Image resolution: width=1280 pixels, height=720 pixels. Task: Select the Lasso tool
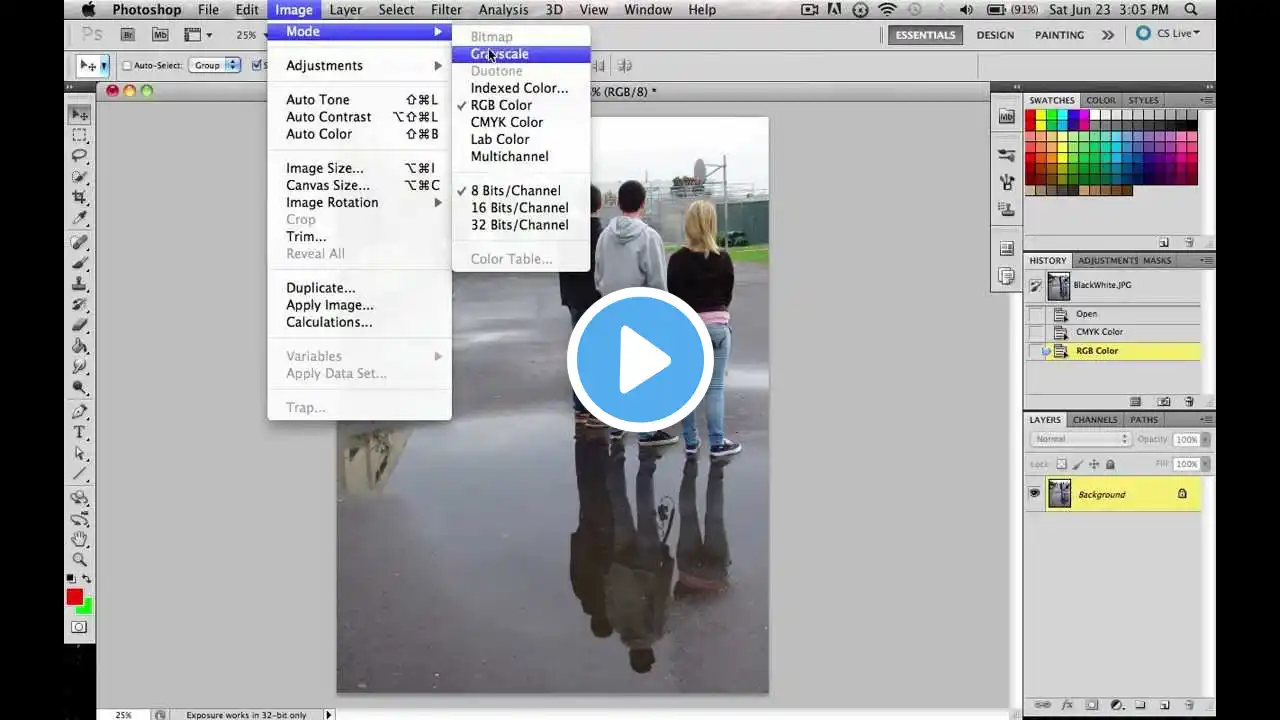point(79,156)
